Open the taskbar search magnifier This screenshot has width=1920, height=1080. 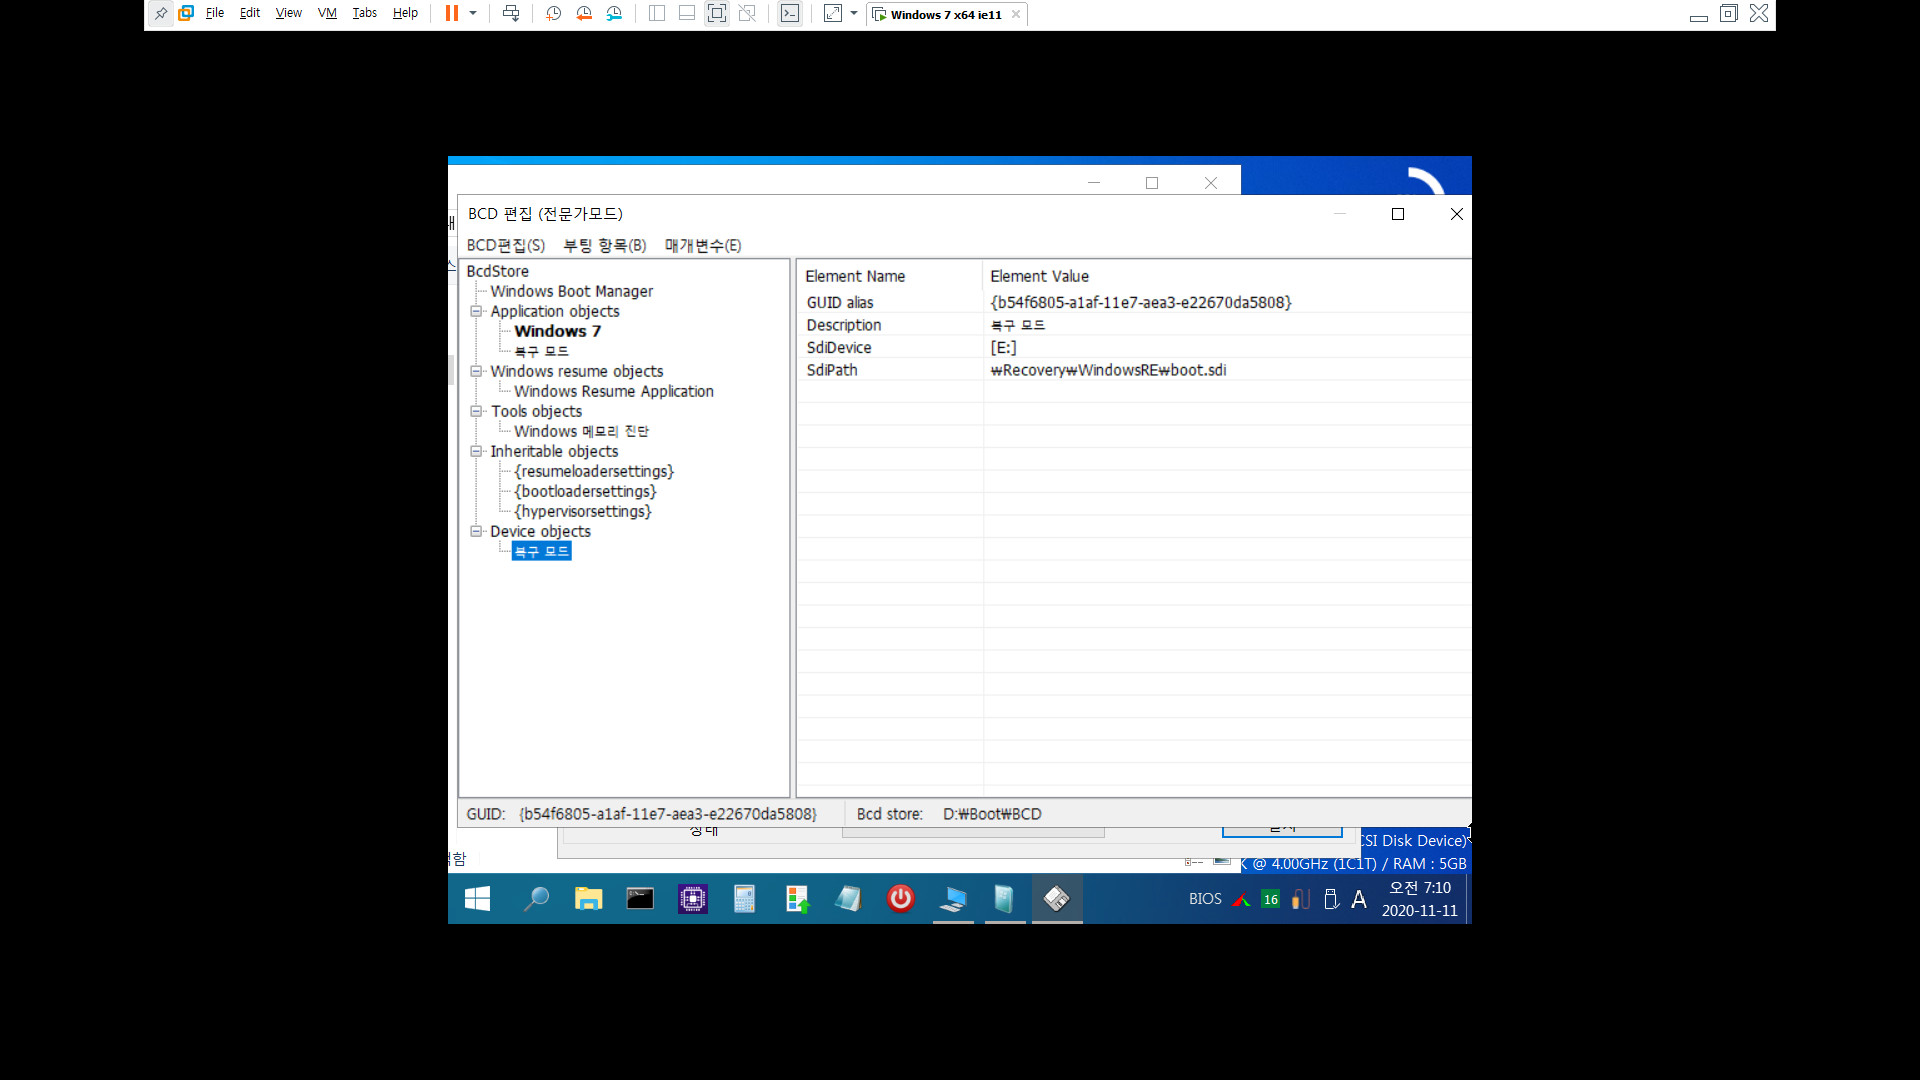(x=537, y=899)
